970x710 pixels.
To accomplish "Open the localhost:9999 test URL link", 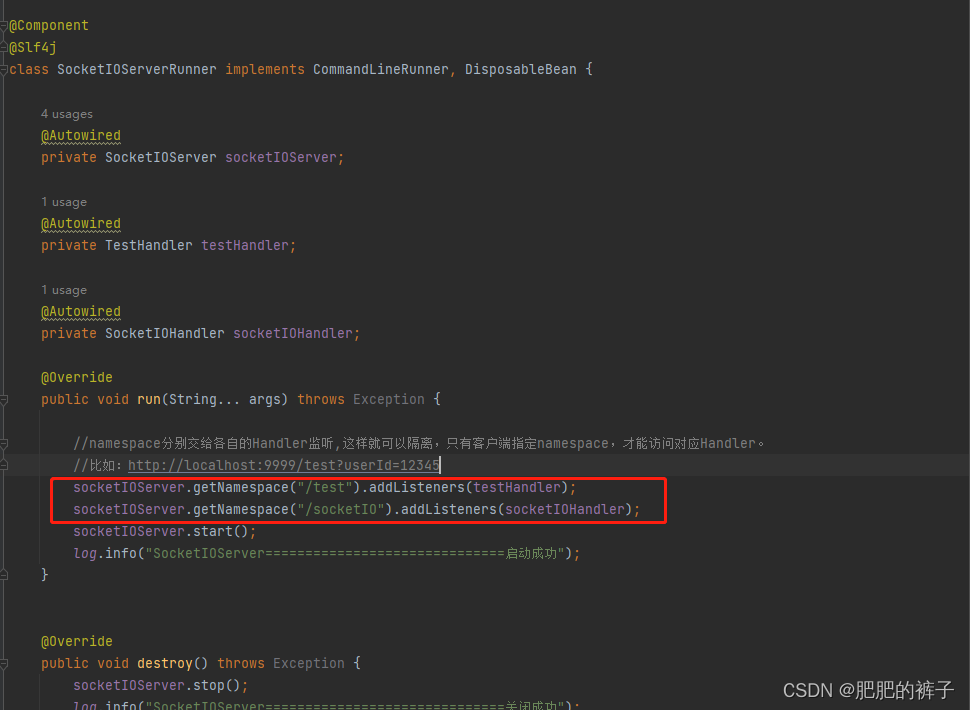I will [x=283, y=465].
